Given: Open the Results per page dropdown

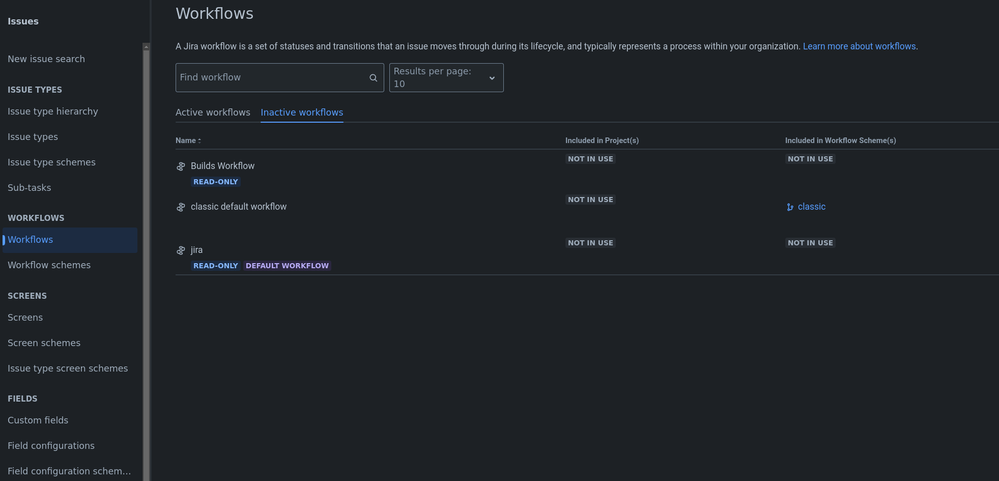Looking at the screenshot, I should [x=446, y=78].
